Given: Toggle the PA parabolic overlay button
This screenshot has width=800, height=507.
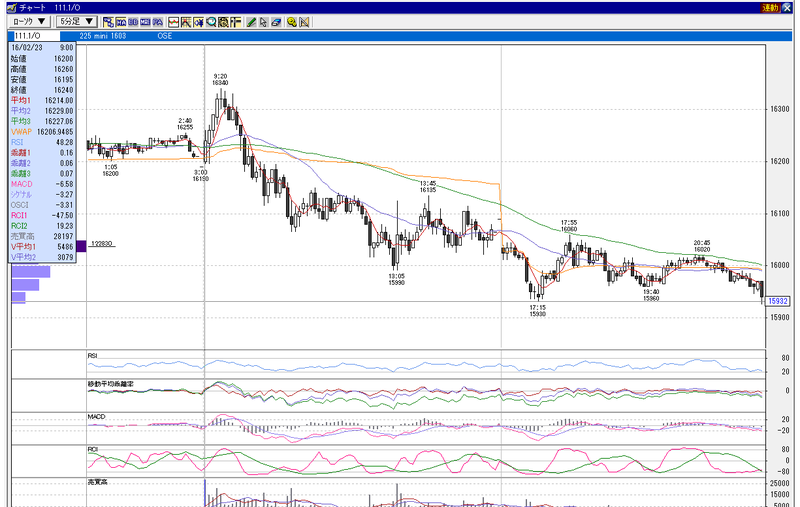Looking at the screenshot, I should (x=158, y=22).
